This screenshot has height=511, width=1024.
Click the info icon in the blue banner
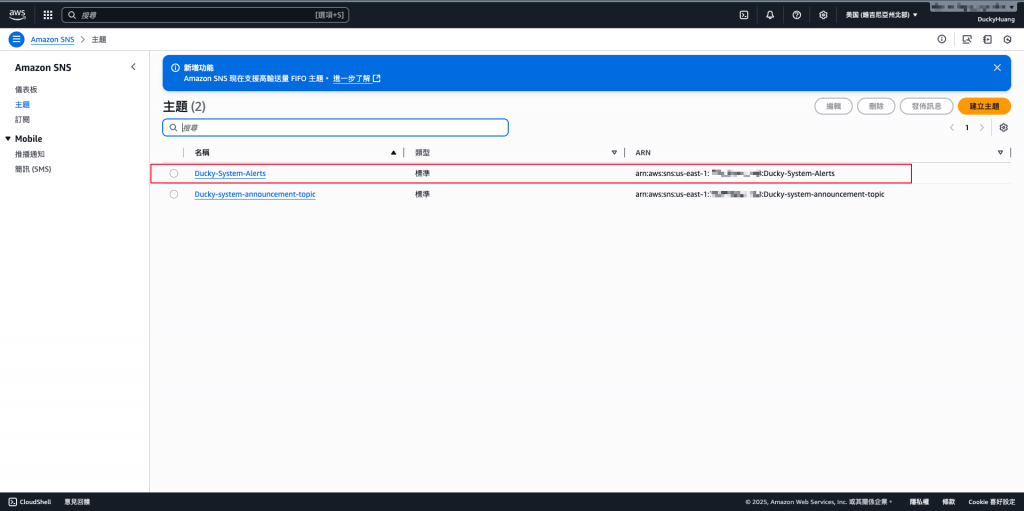click(x=175, y=67)
